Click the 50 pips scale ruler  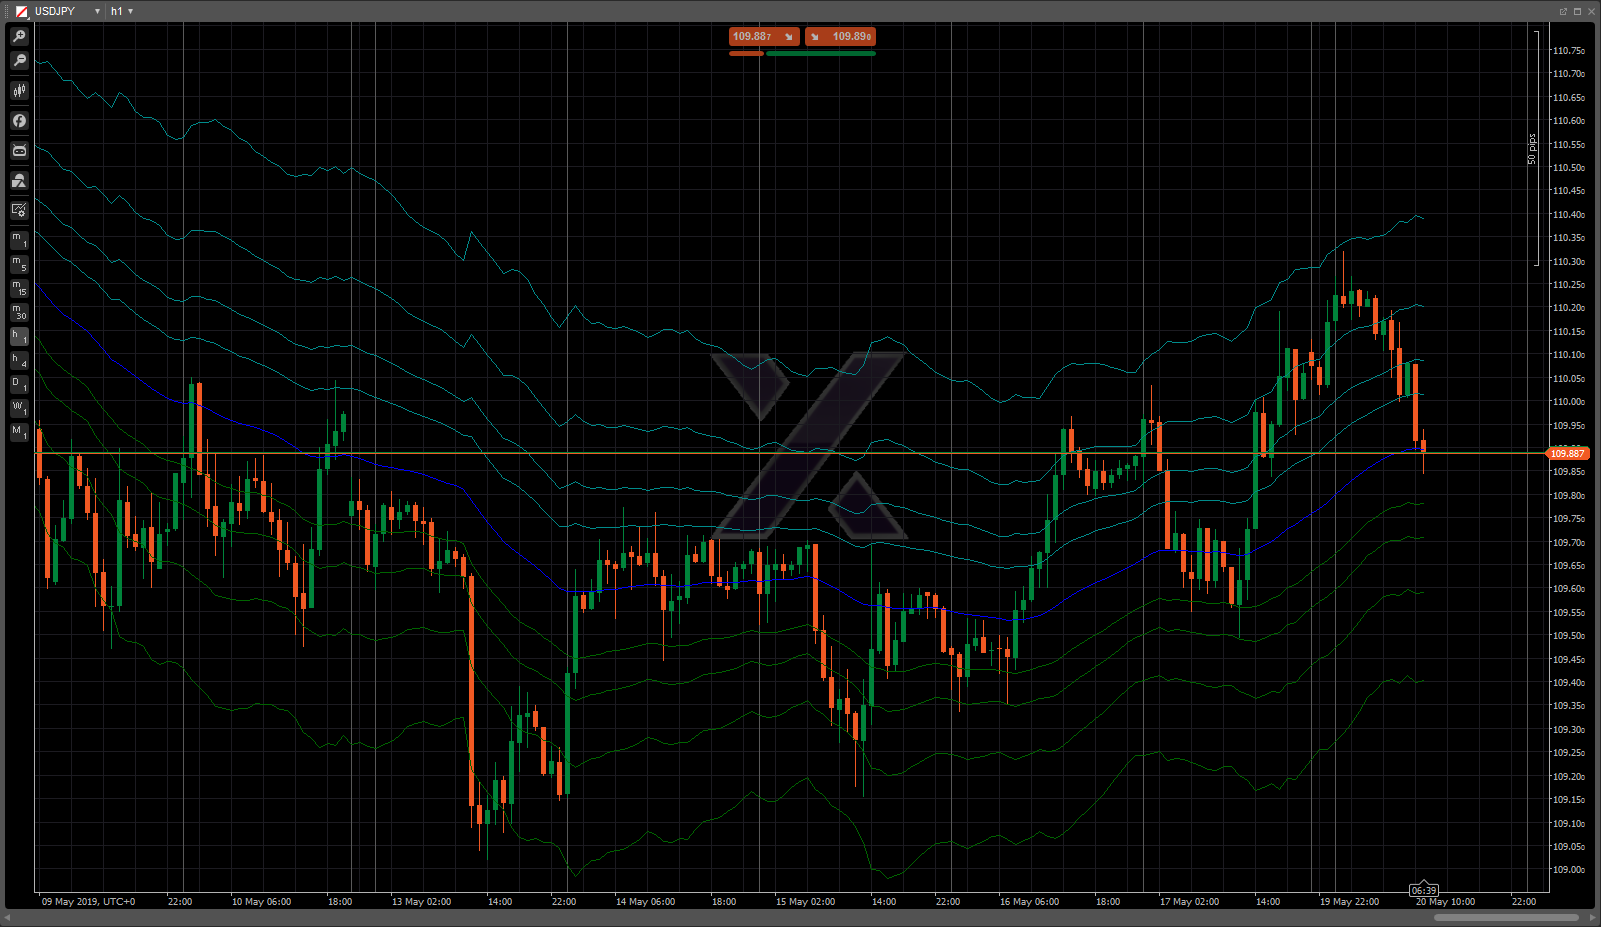pyautogui.click(x=1534, y=149)
